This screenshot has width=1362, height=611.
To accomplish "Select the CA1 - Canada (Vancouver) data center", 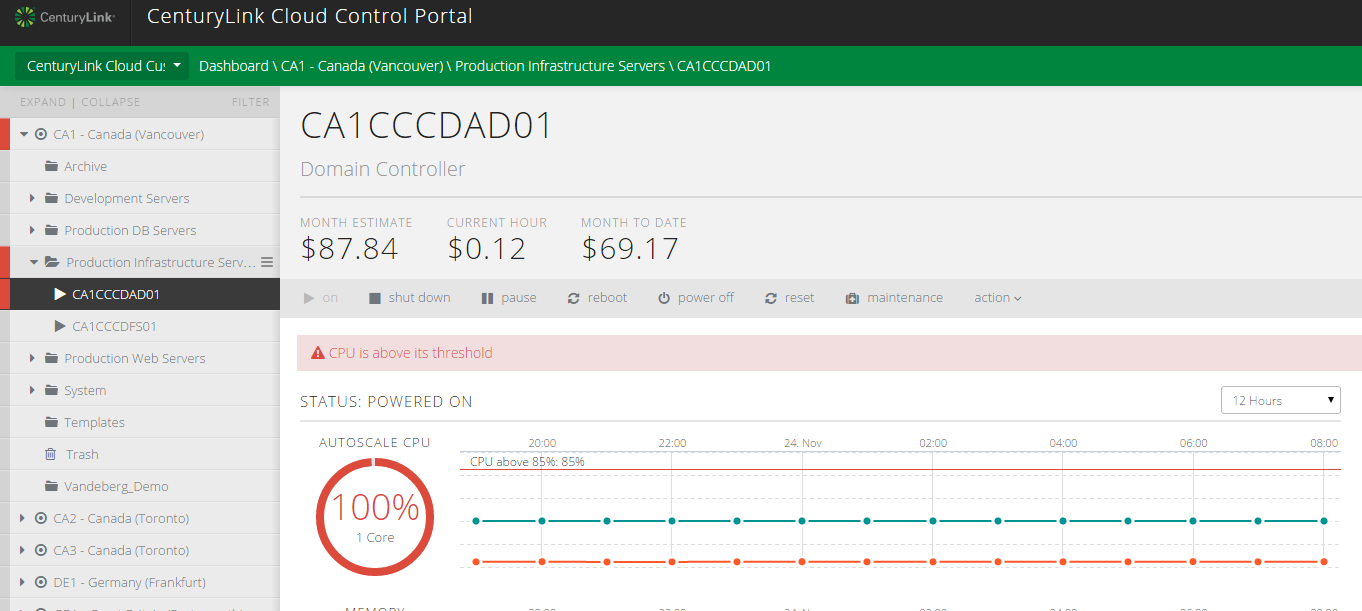I will tap(129, 134).
